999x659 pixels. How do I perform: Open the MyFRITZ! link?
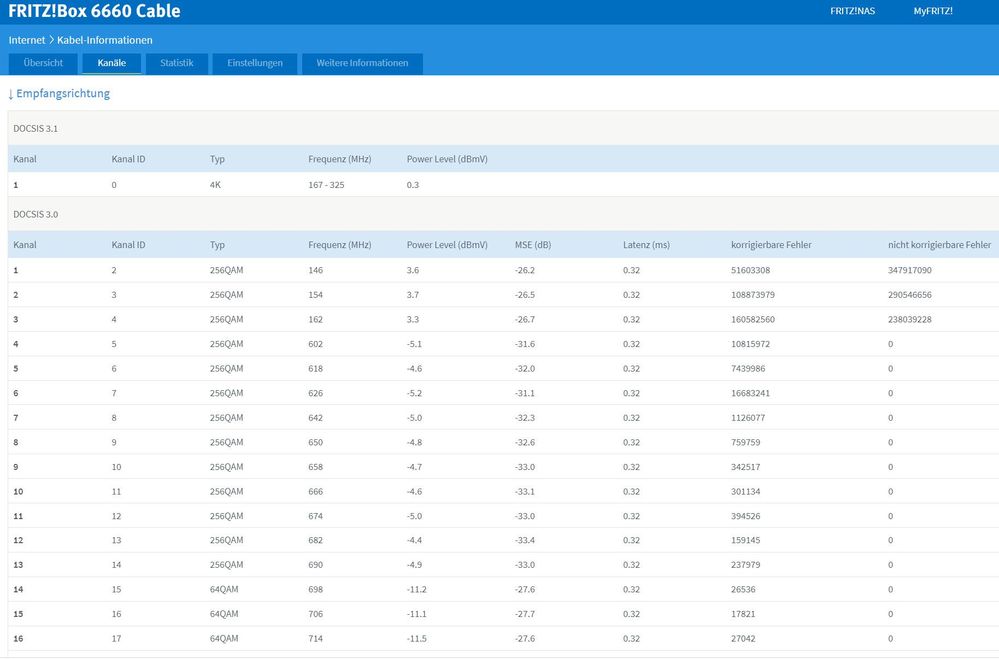(932, 11)
